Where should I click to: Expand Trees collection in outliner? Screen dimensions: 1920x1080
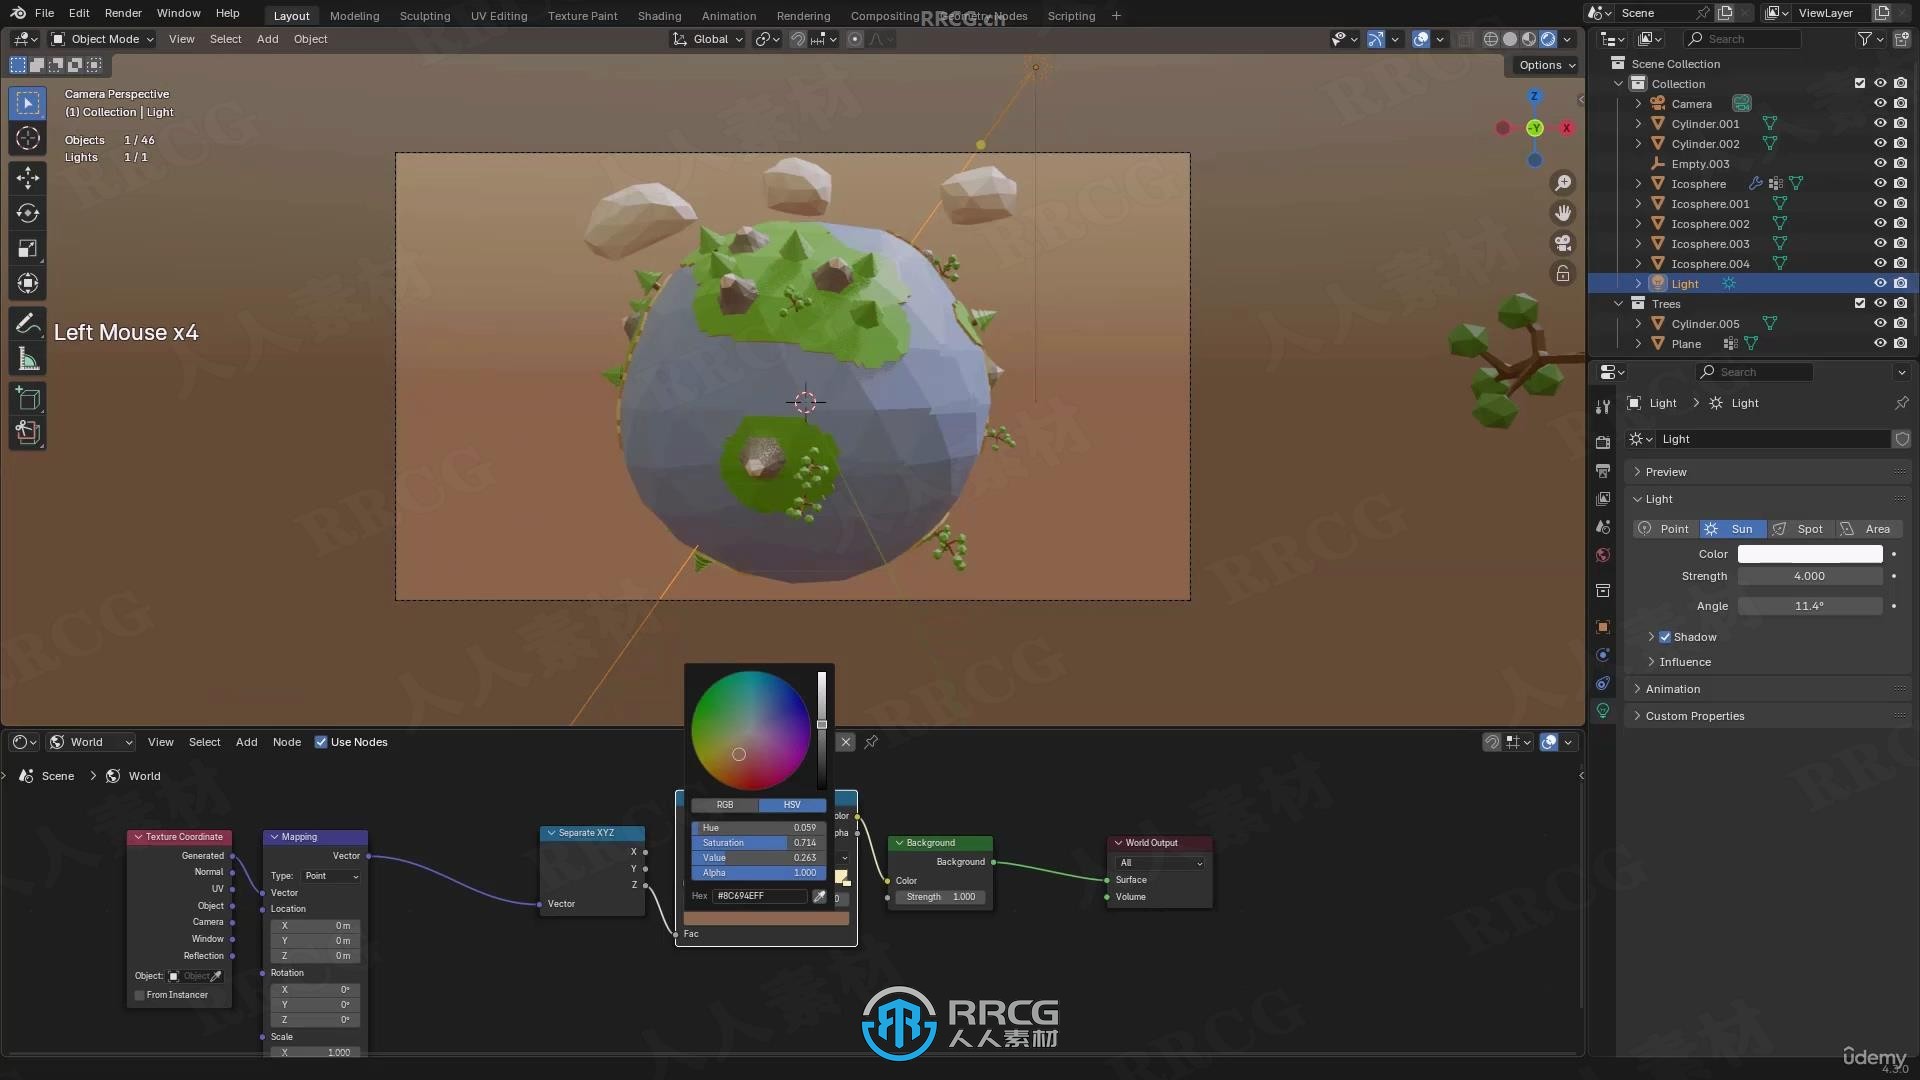pos(1619,303)
